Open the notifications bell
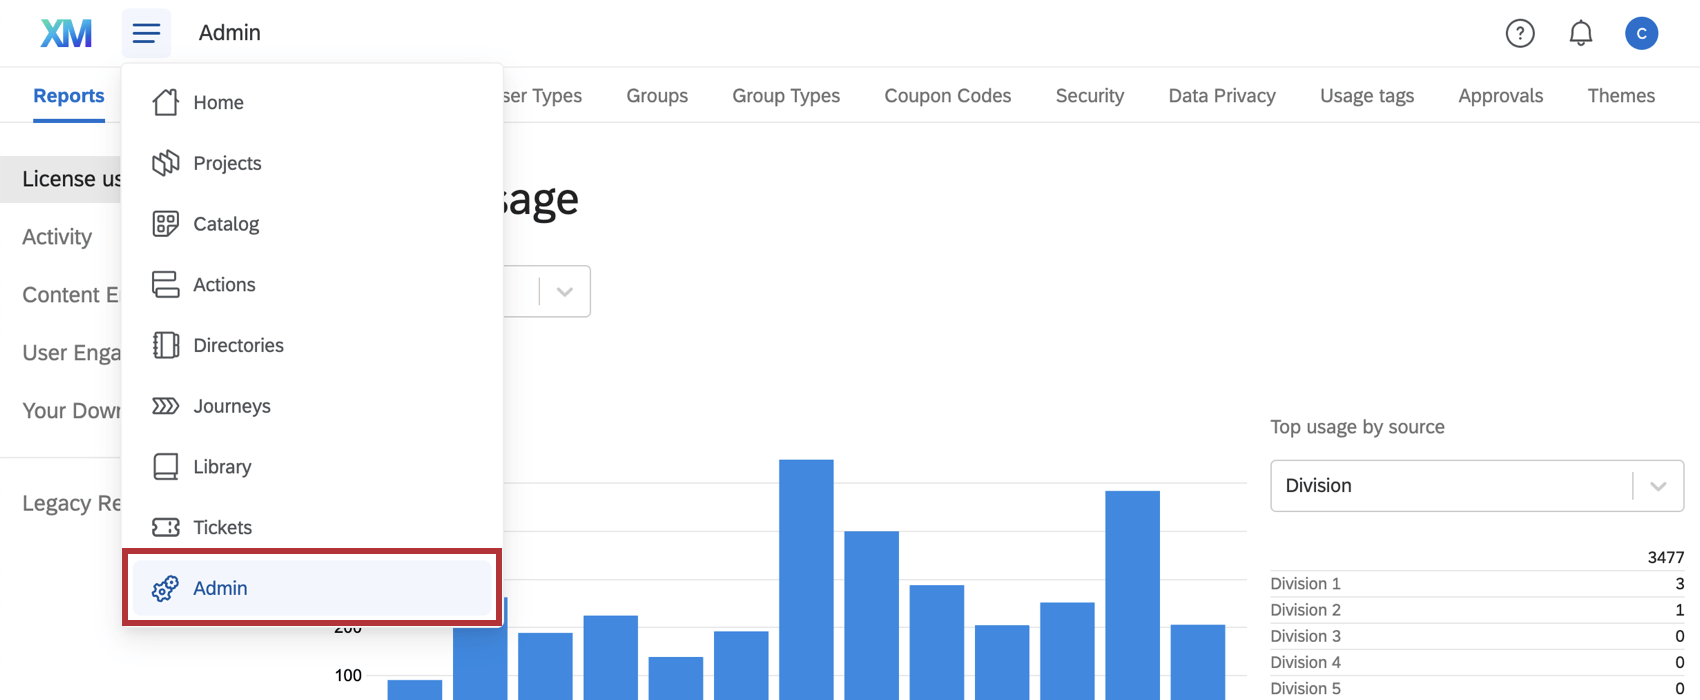Screen dimensions: 1700x700 [1580, 33]
